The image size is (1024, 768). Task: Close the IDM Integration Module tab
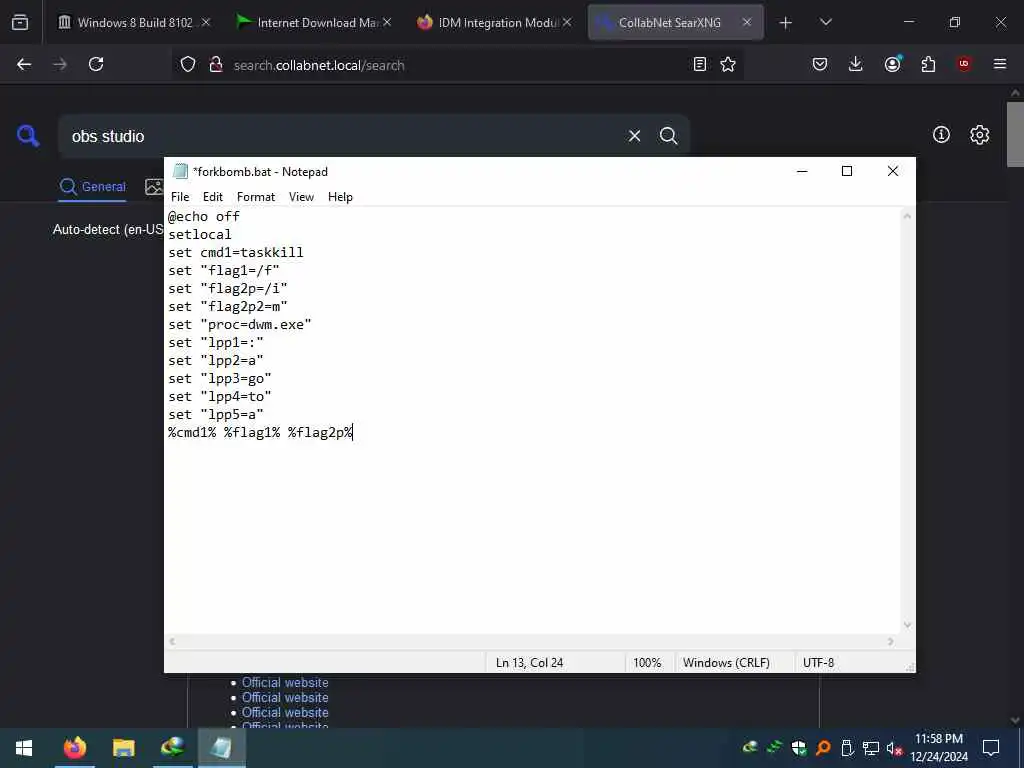coord(567,22)
